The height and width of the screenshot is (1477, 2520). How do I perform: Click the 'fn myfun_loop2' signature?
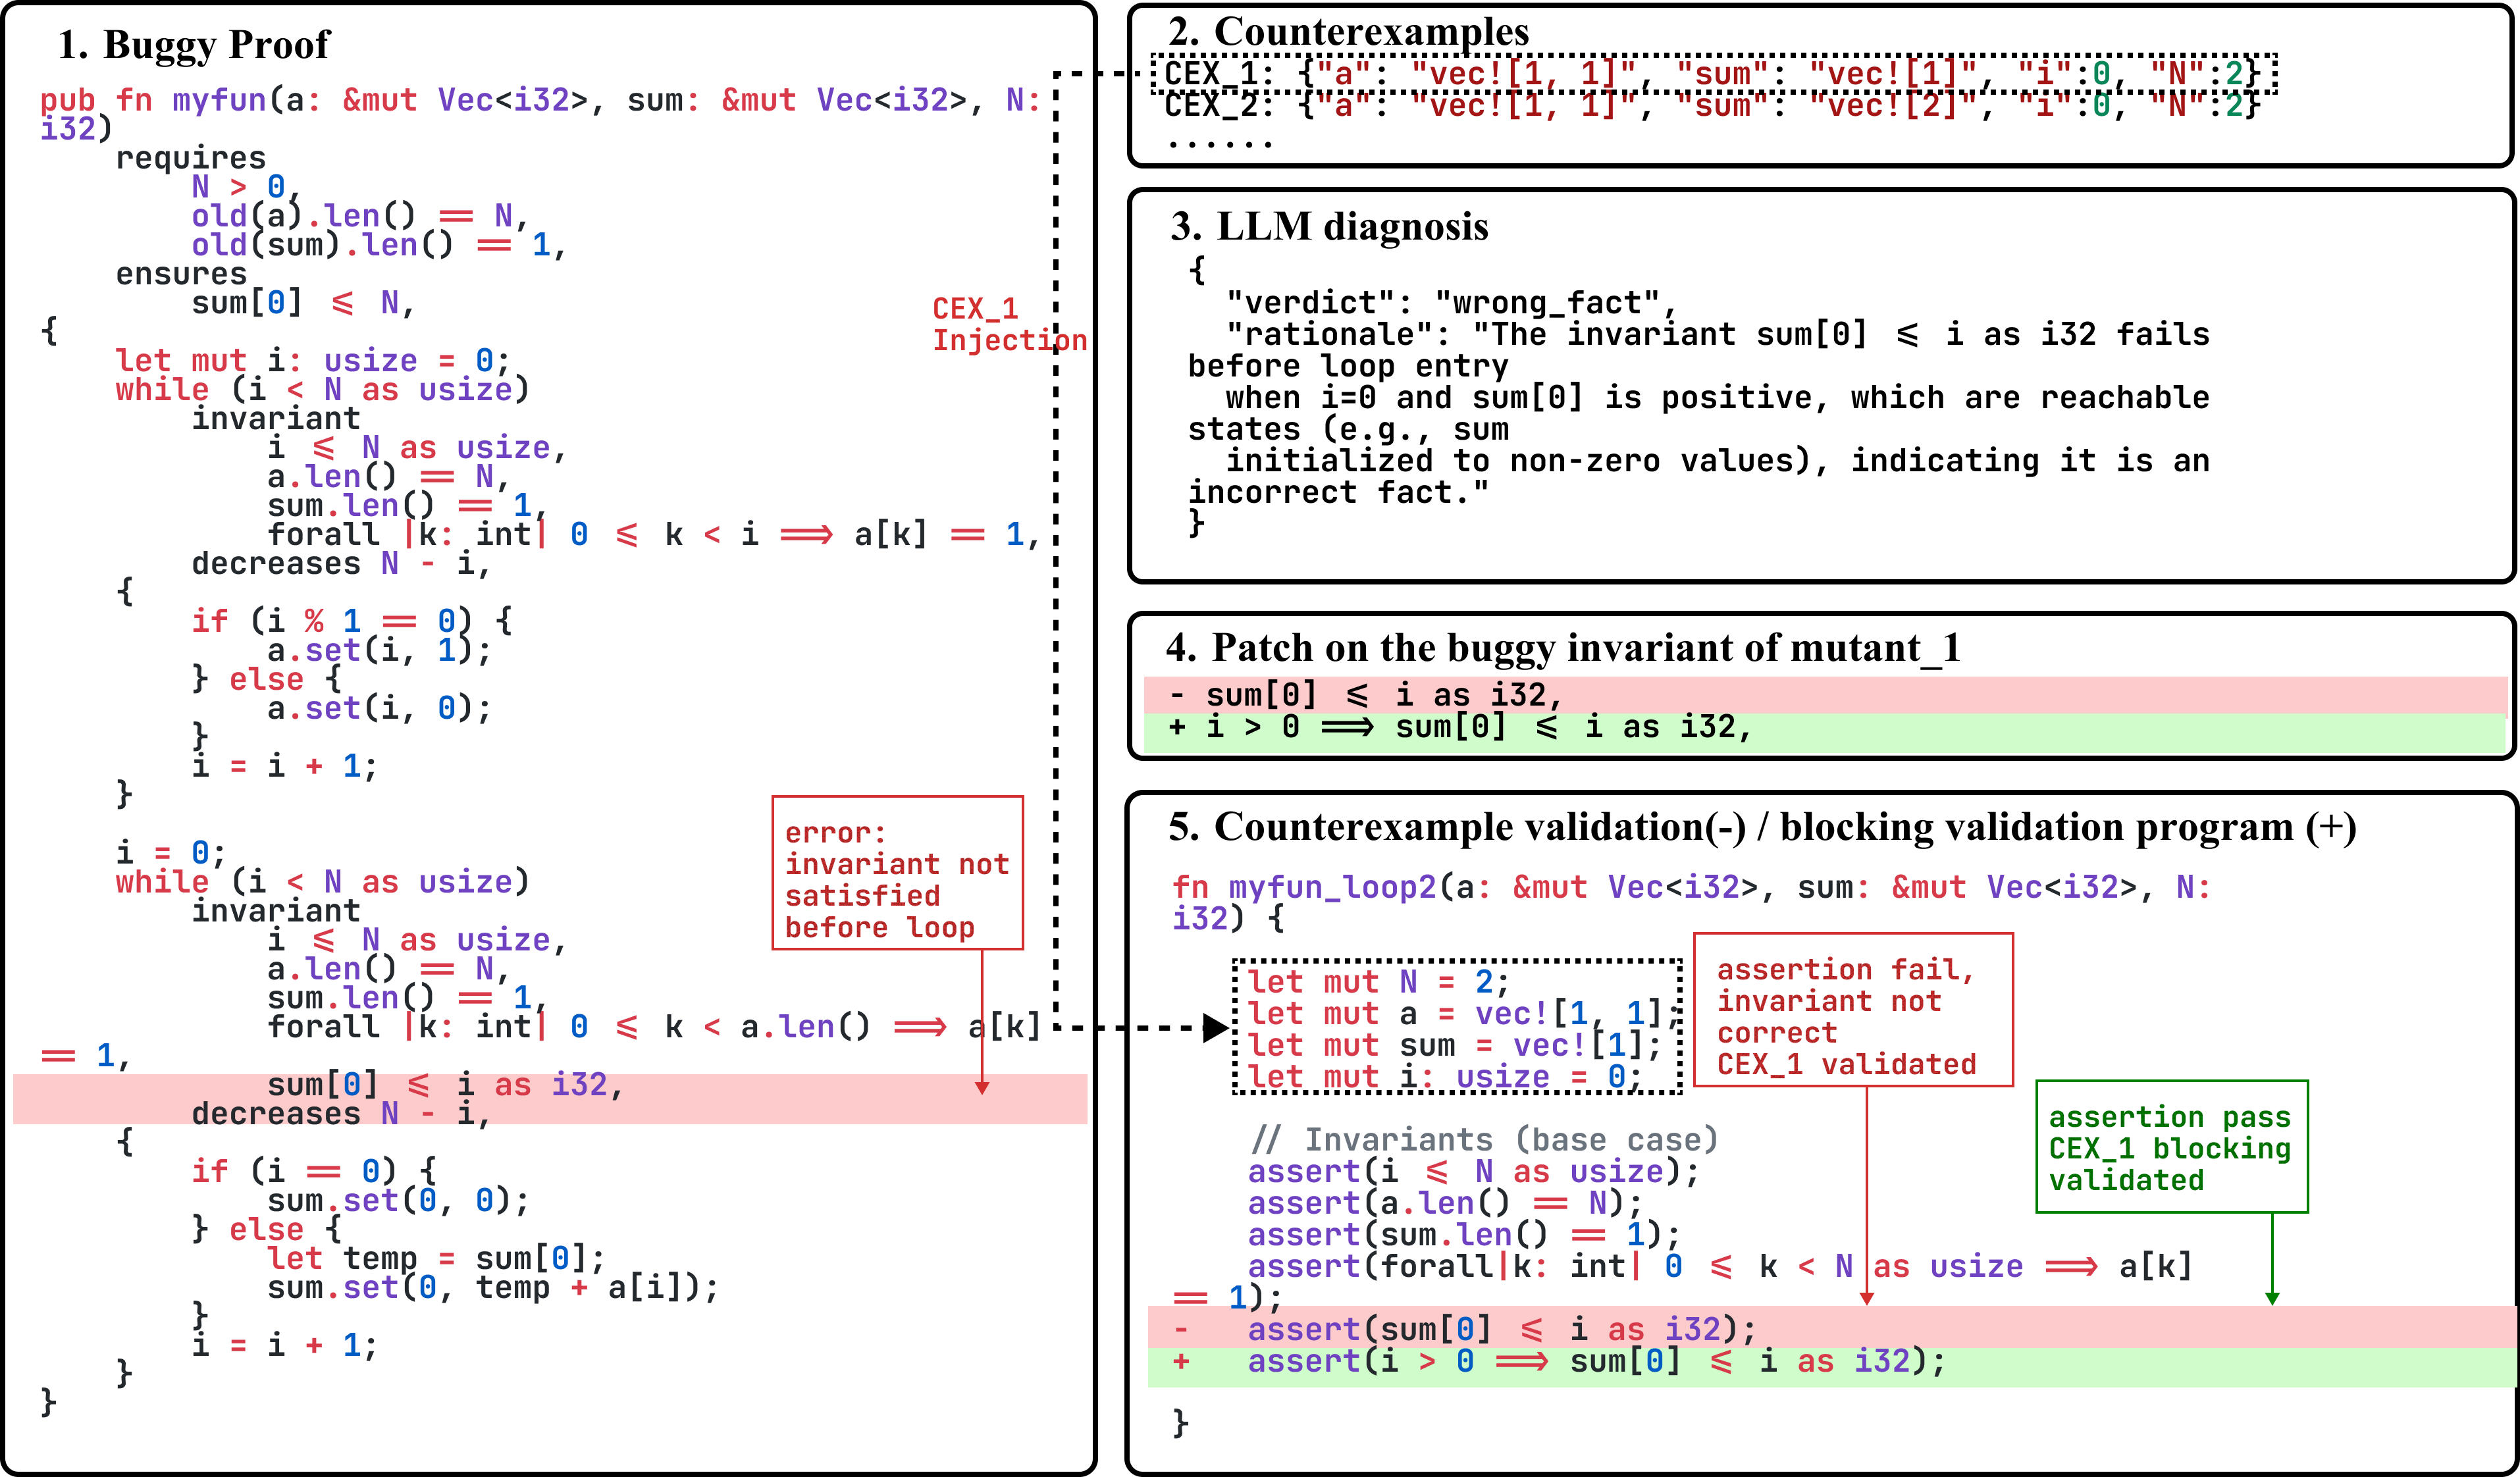coord(1691,902)
